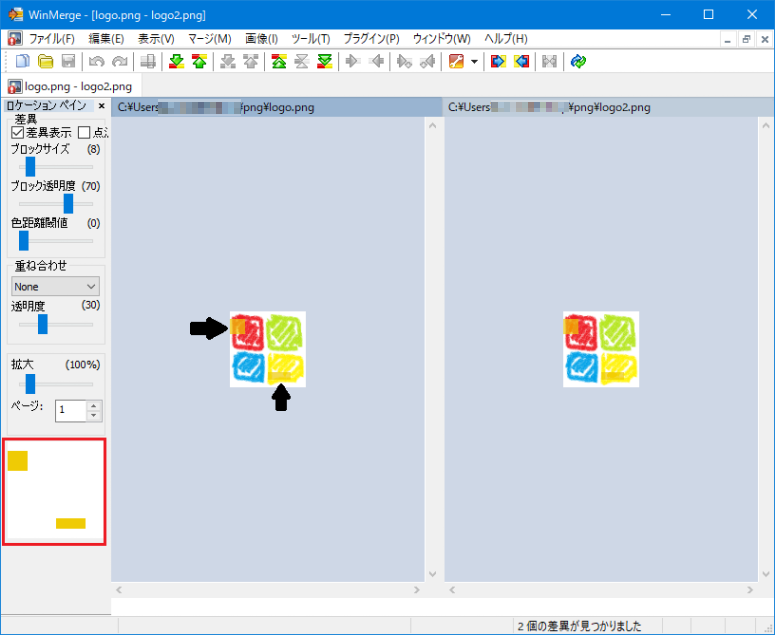Click the First difference toolbar icon

pyautogui.click(x=279, y=62)
